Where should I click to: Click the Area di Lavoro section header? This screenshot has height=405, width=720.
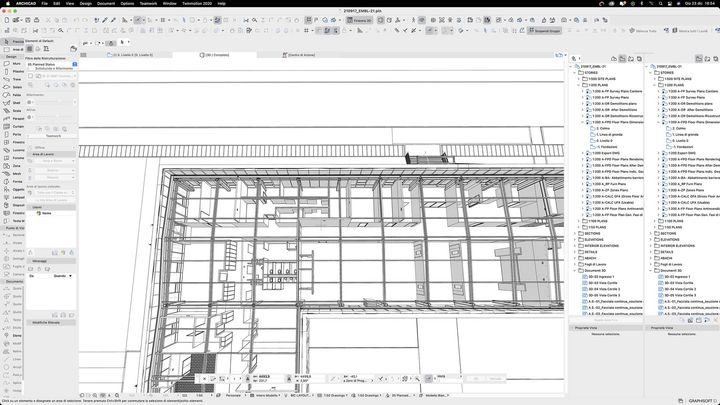51,154
